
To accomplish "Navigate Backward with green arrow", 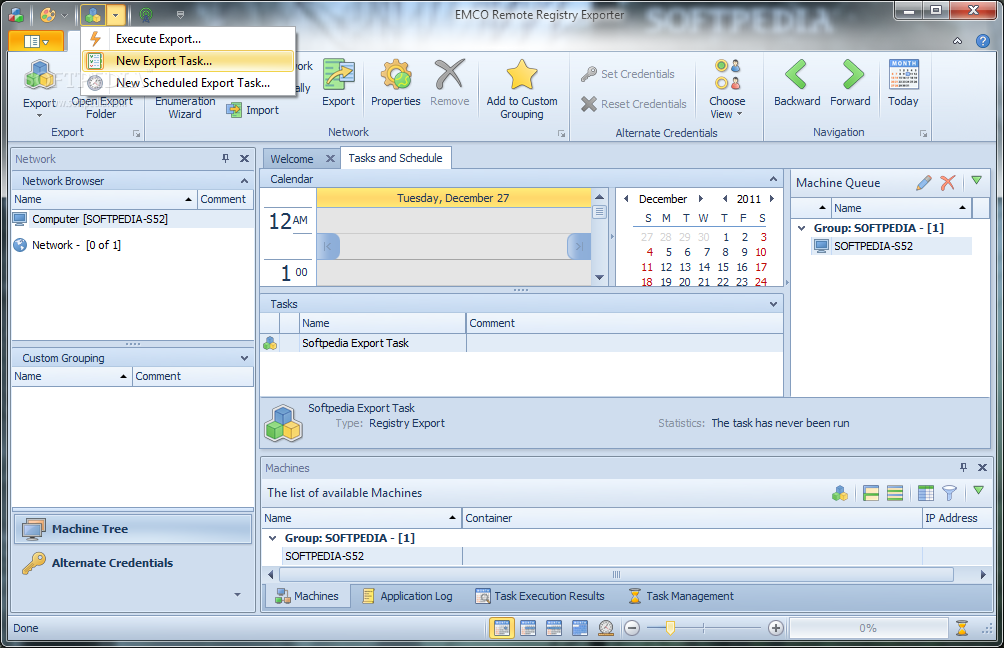I will (797, 83).
